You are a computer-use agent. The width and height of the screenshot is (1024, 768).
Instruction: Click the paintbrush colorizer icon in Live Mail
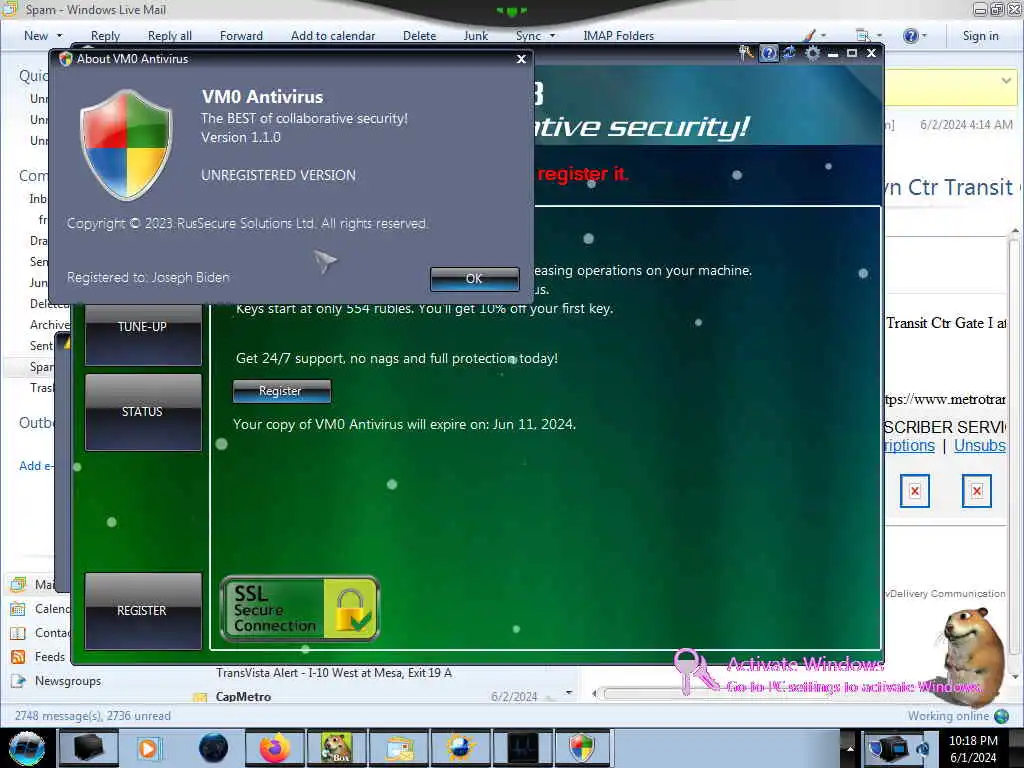tap(809, 35)
